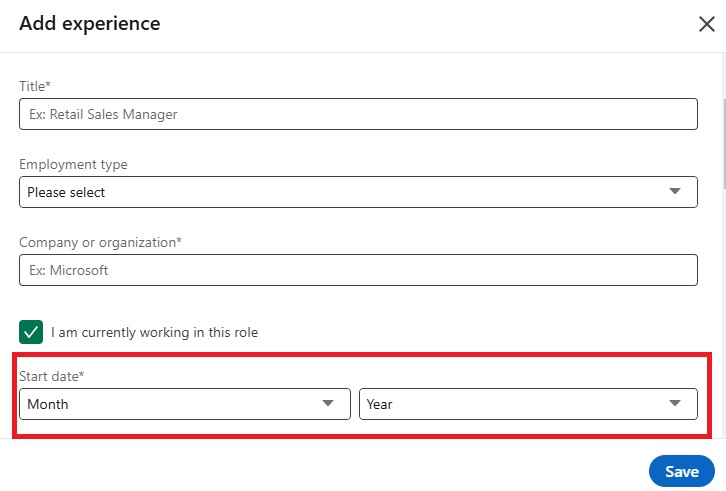726x491 pixels.
Task: Open the Employment type 'Please select' dropdown
Action: 358,192
